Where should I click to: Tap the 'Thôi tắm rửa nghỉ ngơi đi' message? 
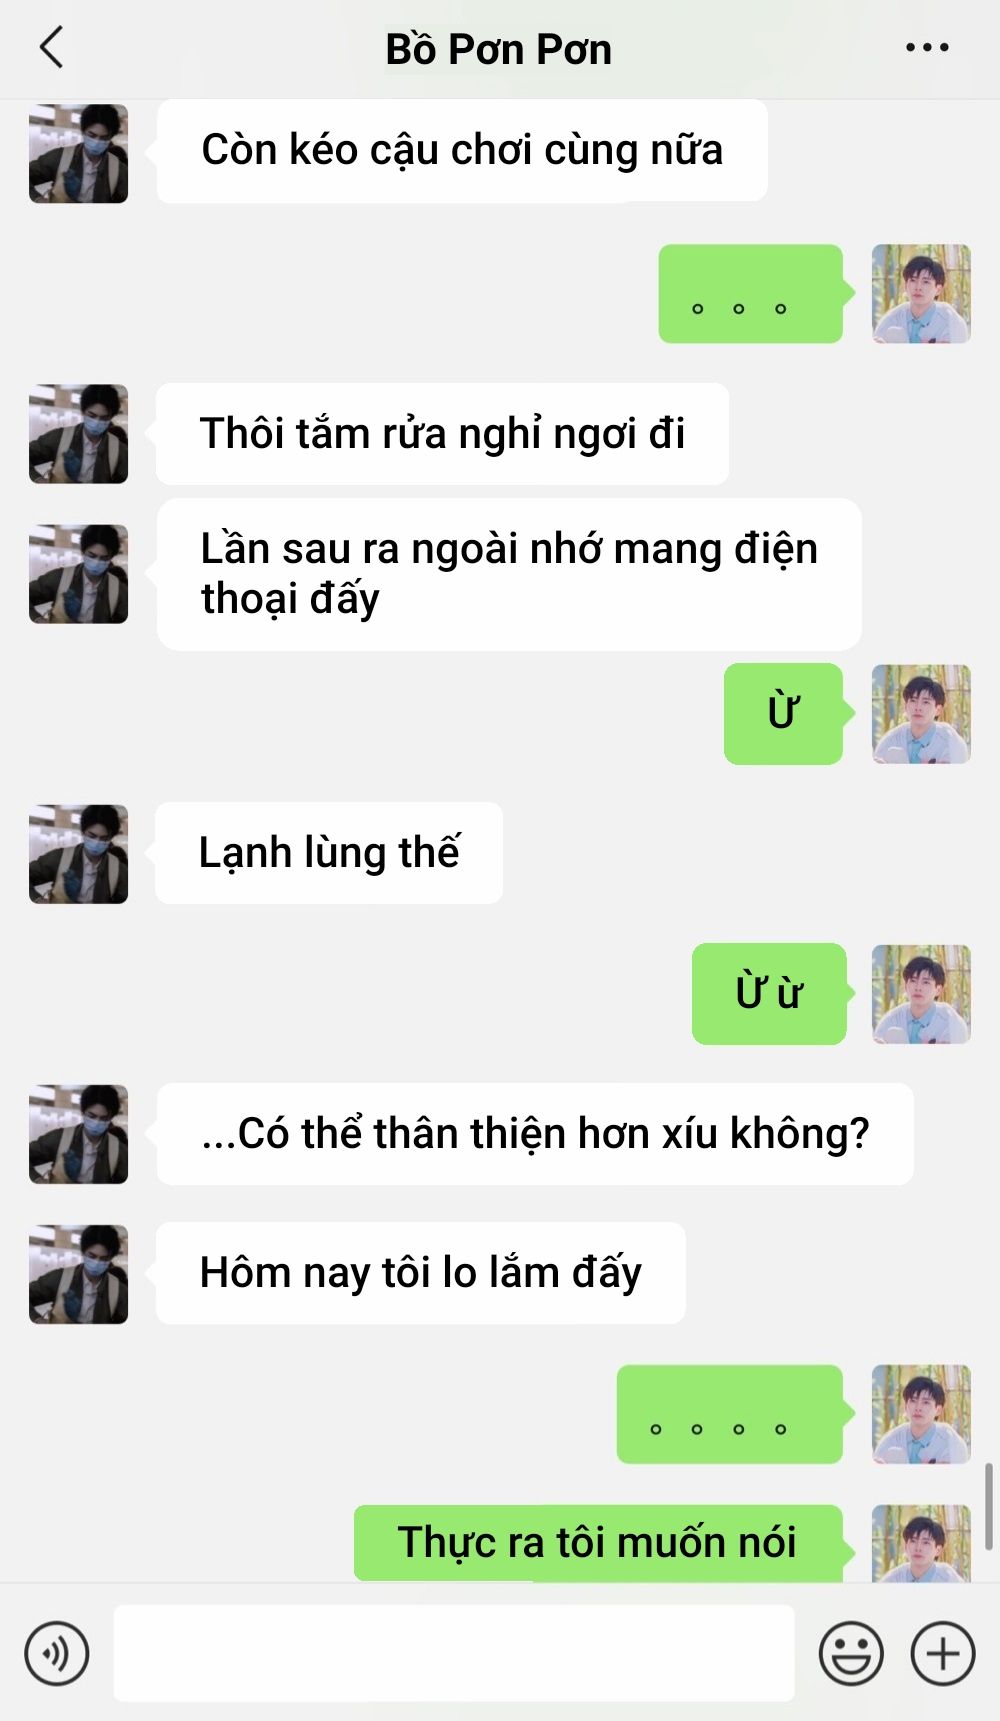coord(442,434)
